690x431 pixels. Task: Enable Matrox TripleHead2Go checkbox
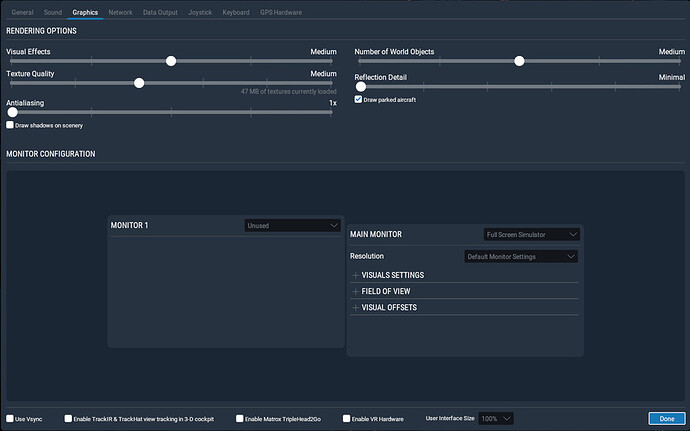click(238, 419)
